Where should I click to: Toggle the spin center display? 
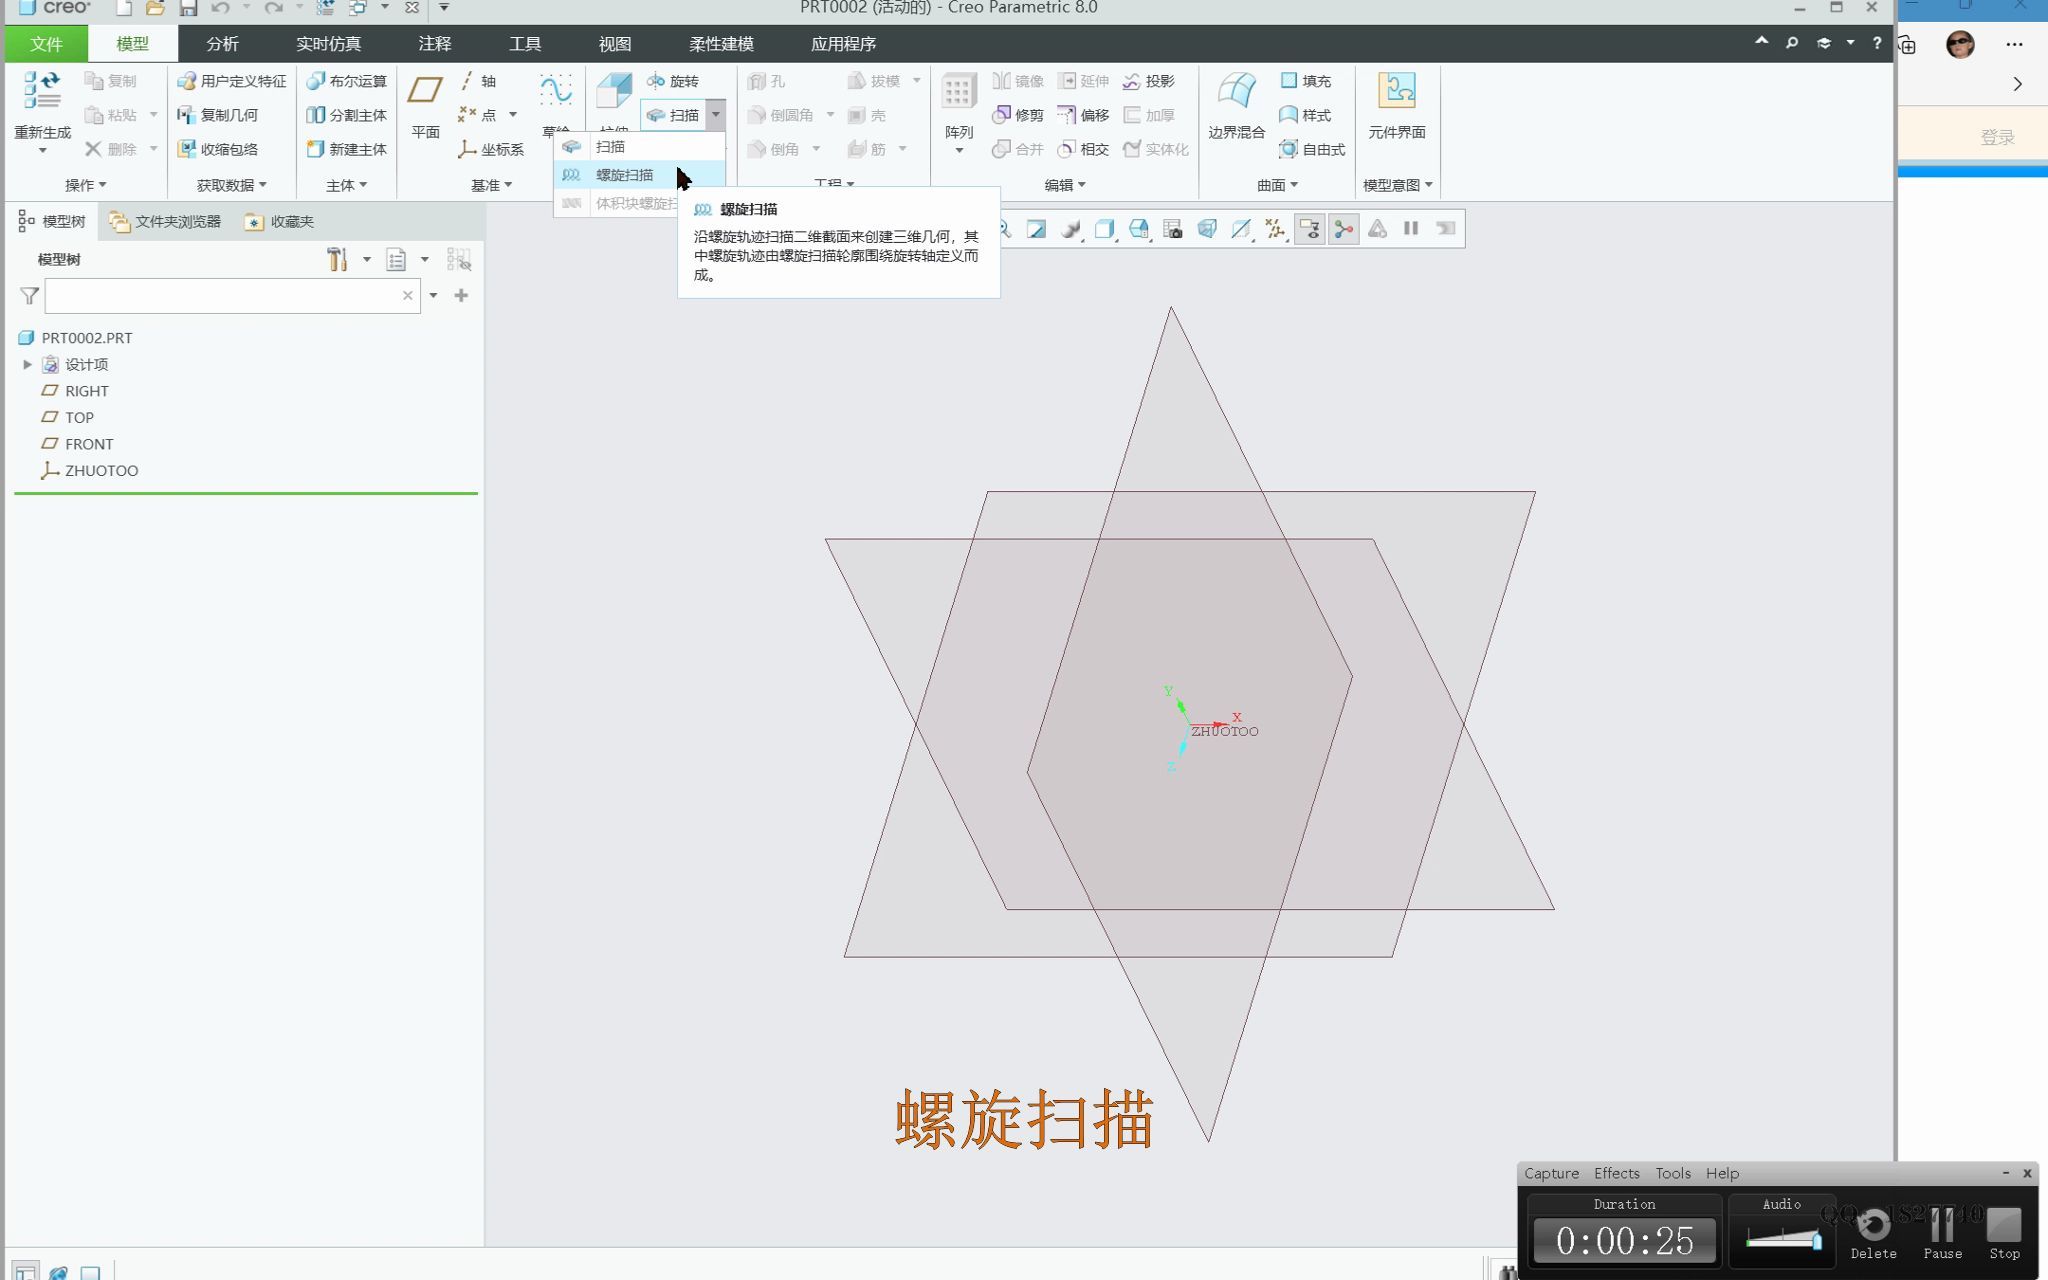point(1342,228)
